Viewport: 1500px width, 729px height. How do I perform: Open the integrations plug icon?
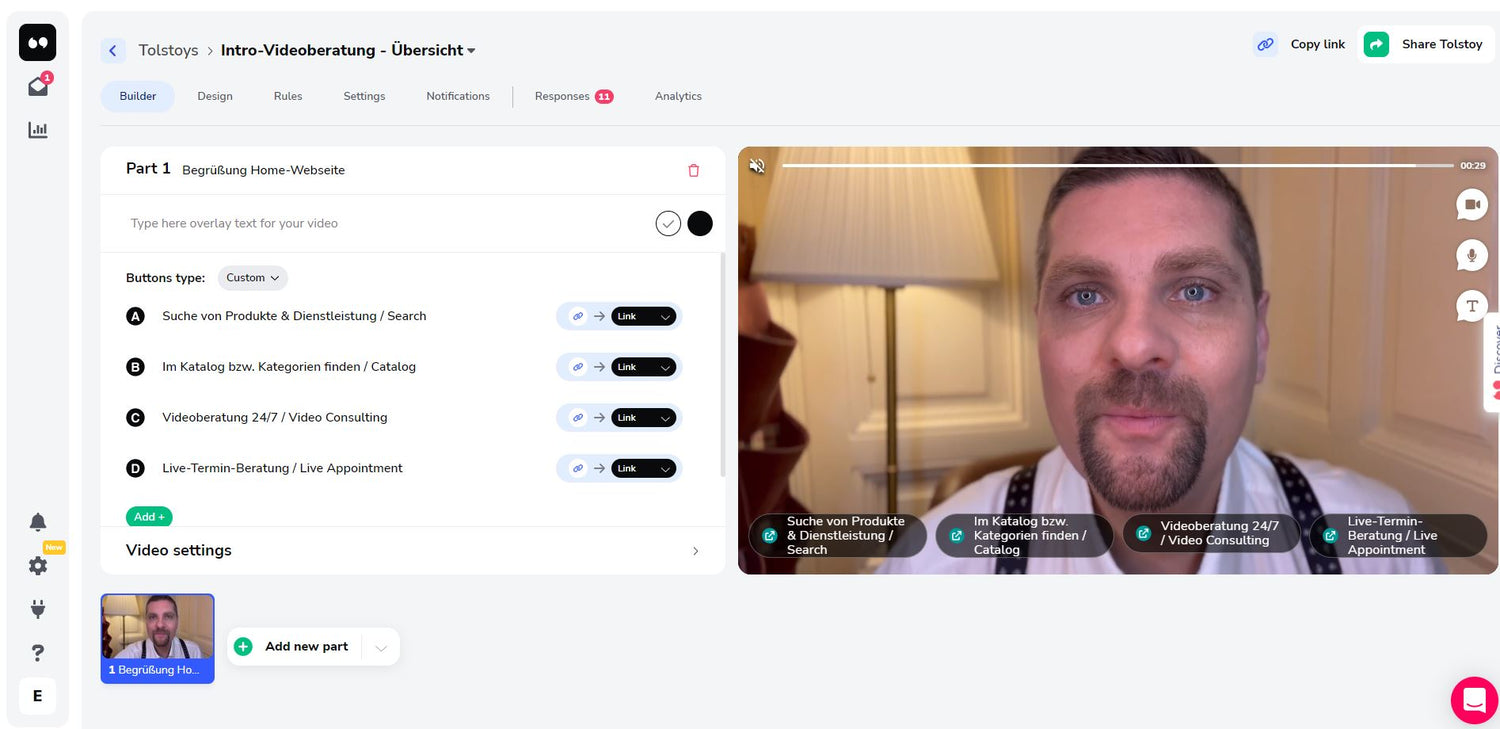coord(38,609)
